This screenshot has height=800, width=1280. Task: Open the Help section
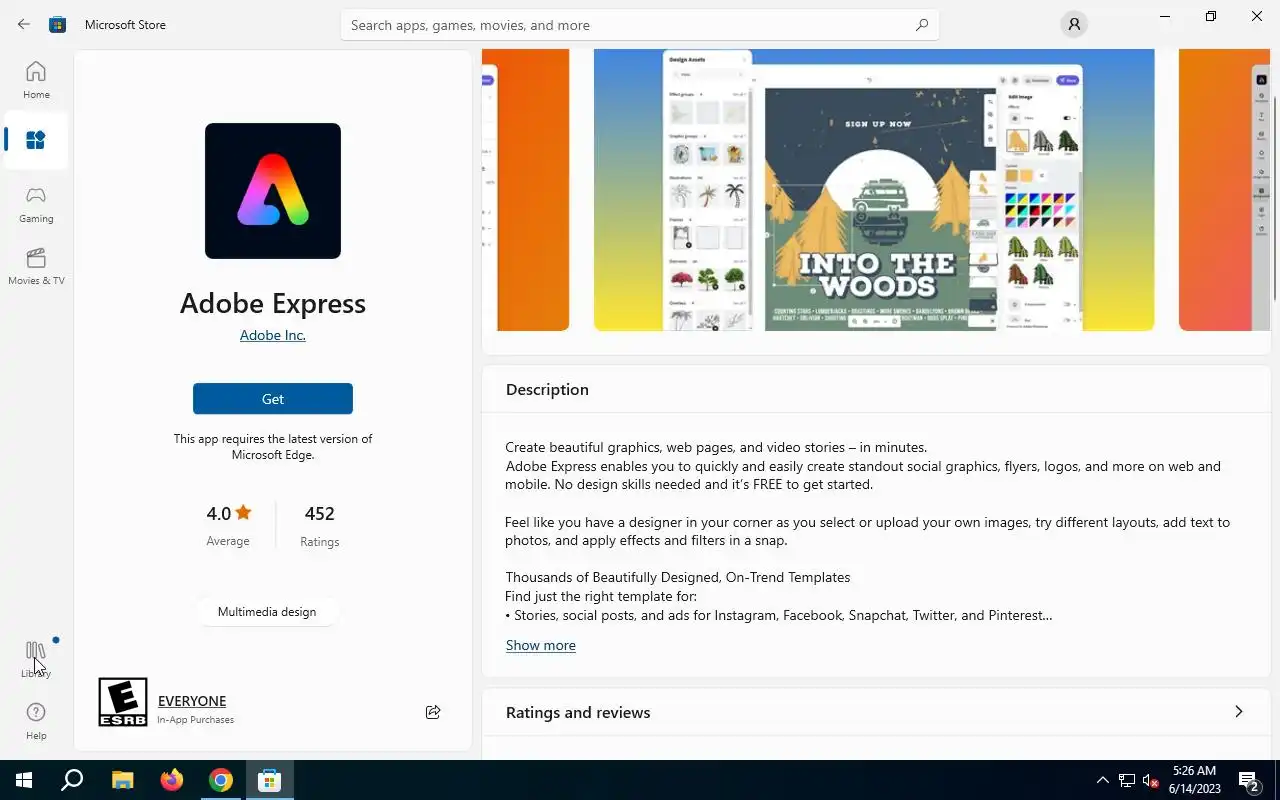point(36,721)
